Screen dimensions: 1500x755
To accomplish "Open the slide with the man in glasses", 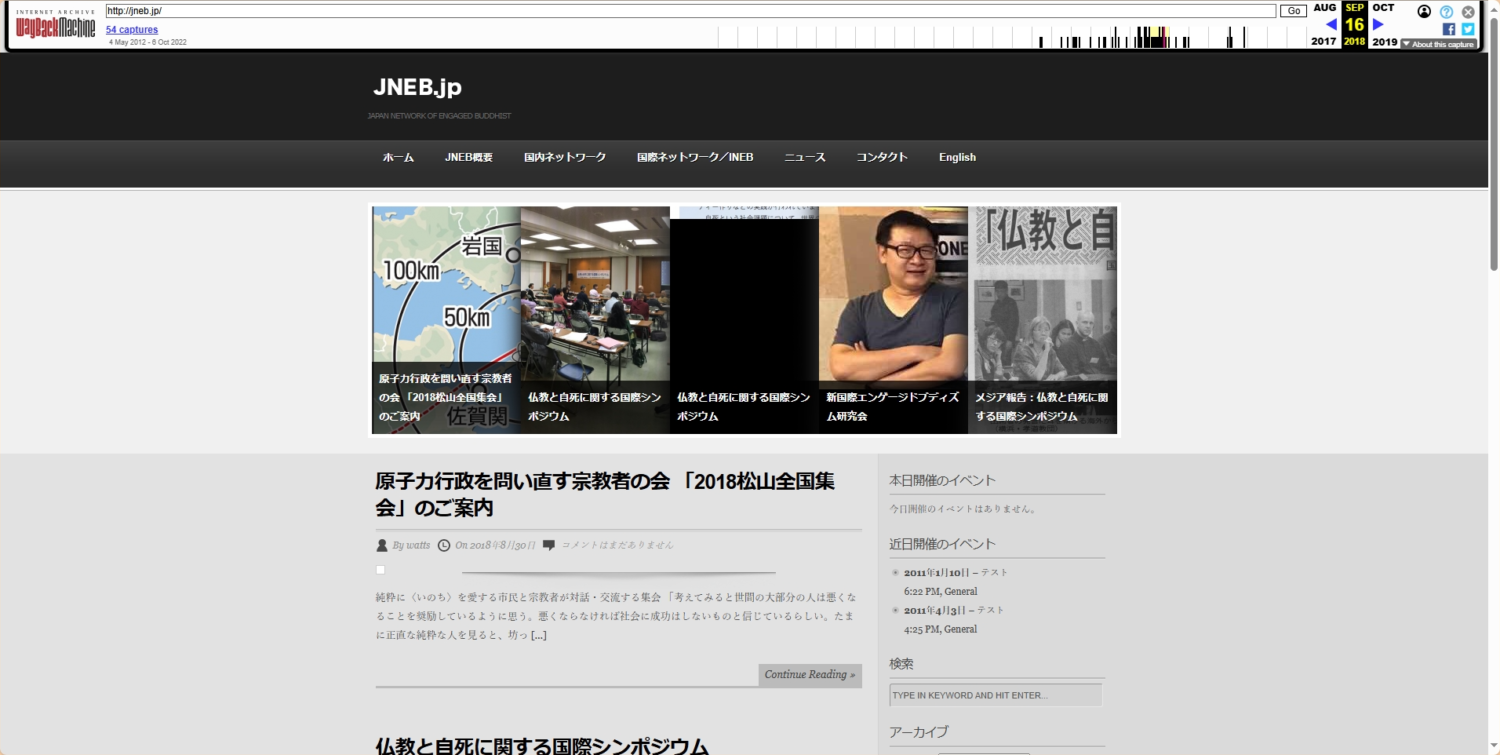I will 893,319.
